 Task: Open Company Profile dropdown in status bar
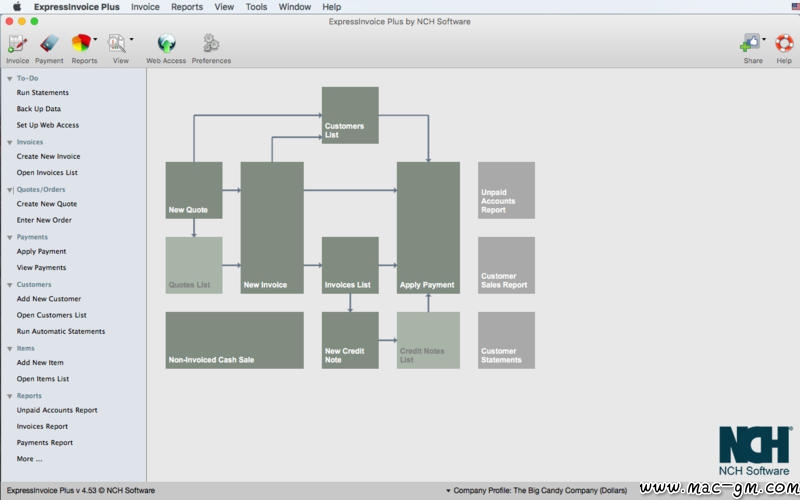point(537,490)
